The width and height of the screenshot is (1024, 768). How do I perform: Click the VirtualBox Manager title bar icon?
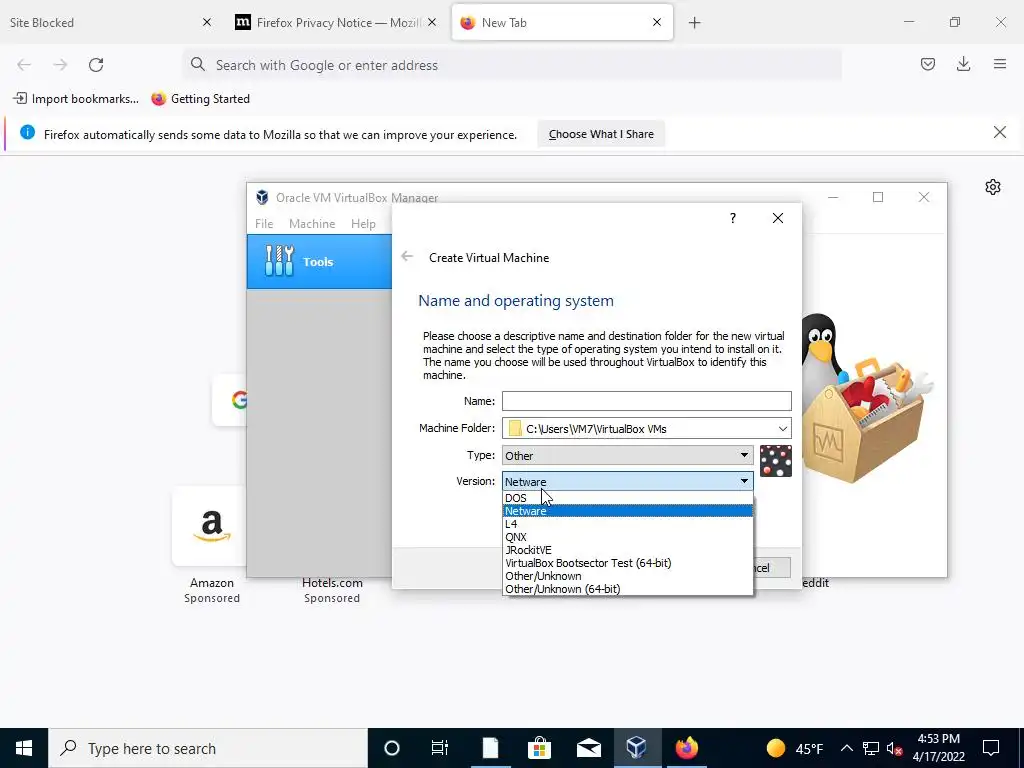(262, 197)
